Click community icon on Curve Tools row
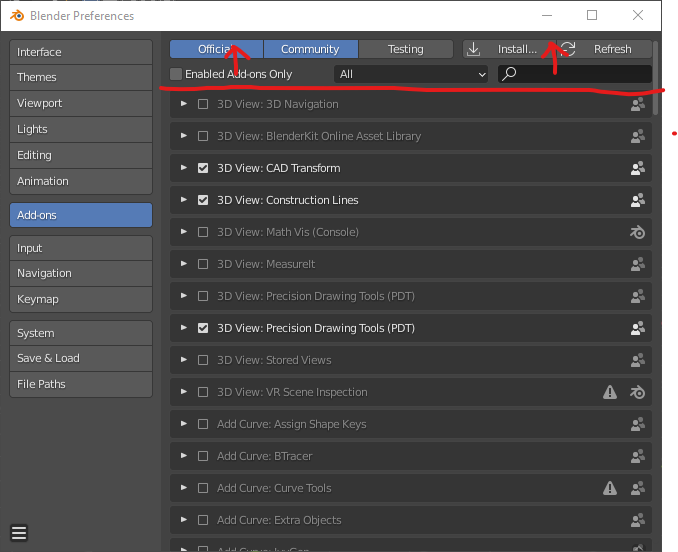This screenshot has height=552, width=678. 638,488
